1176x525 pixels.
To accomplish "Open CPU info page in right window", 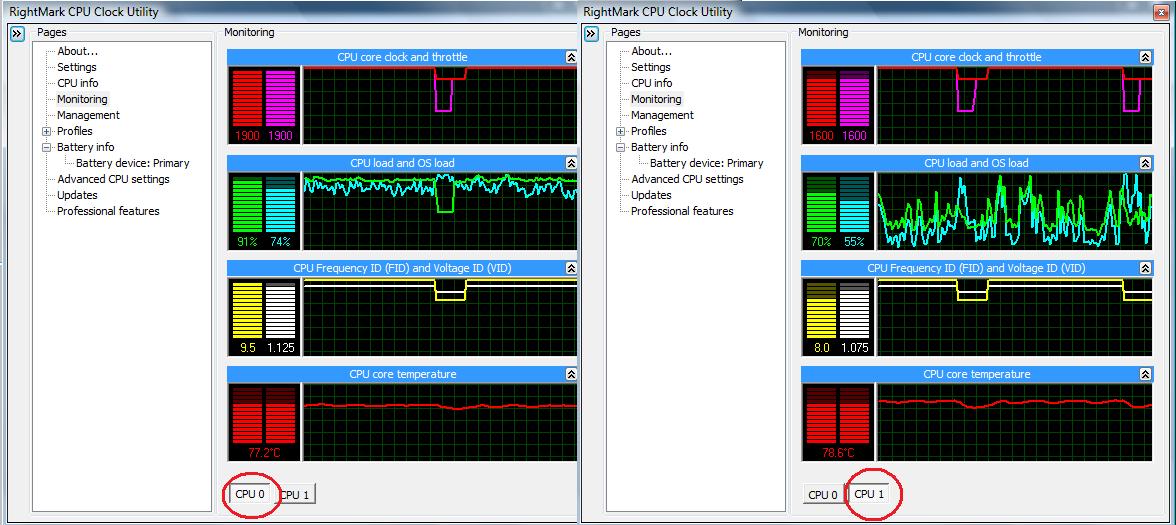I will pyautogui.click(x=651, y=82).
